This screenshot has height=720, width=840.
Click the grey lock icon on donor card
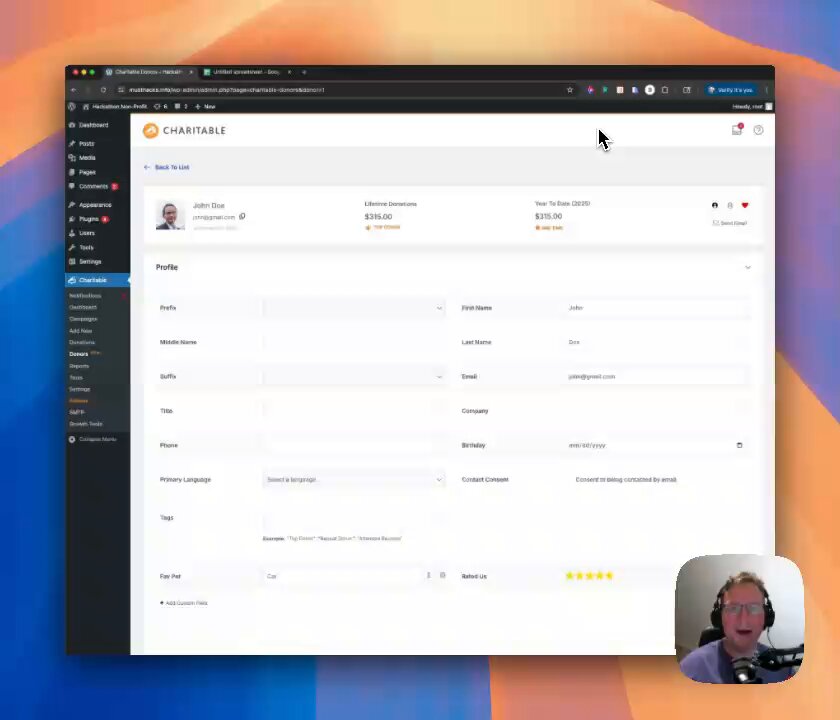[730, 205]
